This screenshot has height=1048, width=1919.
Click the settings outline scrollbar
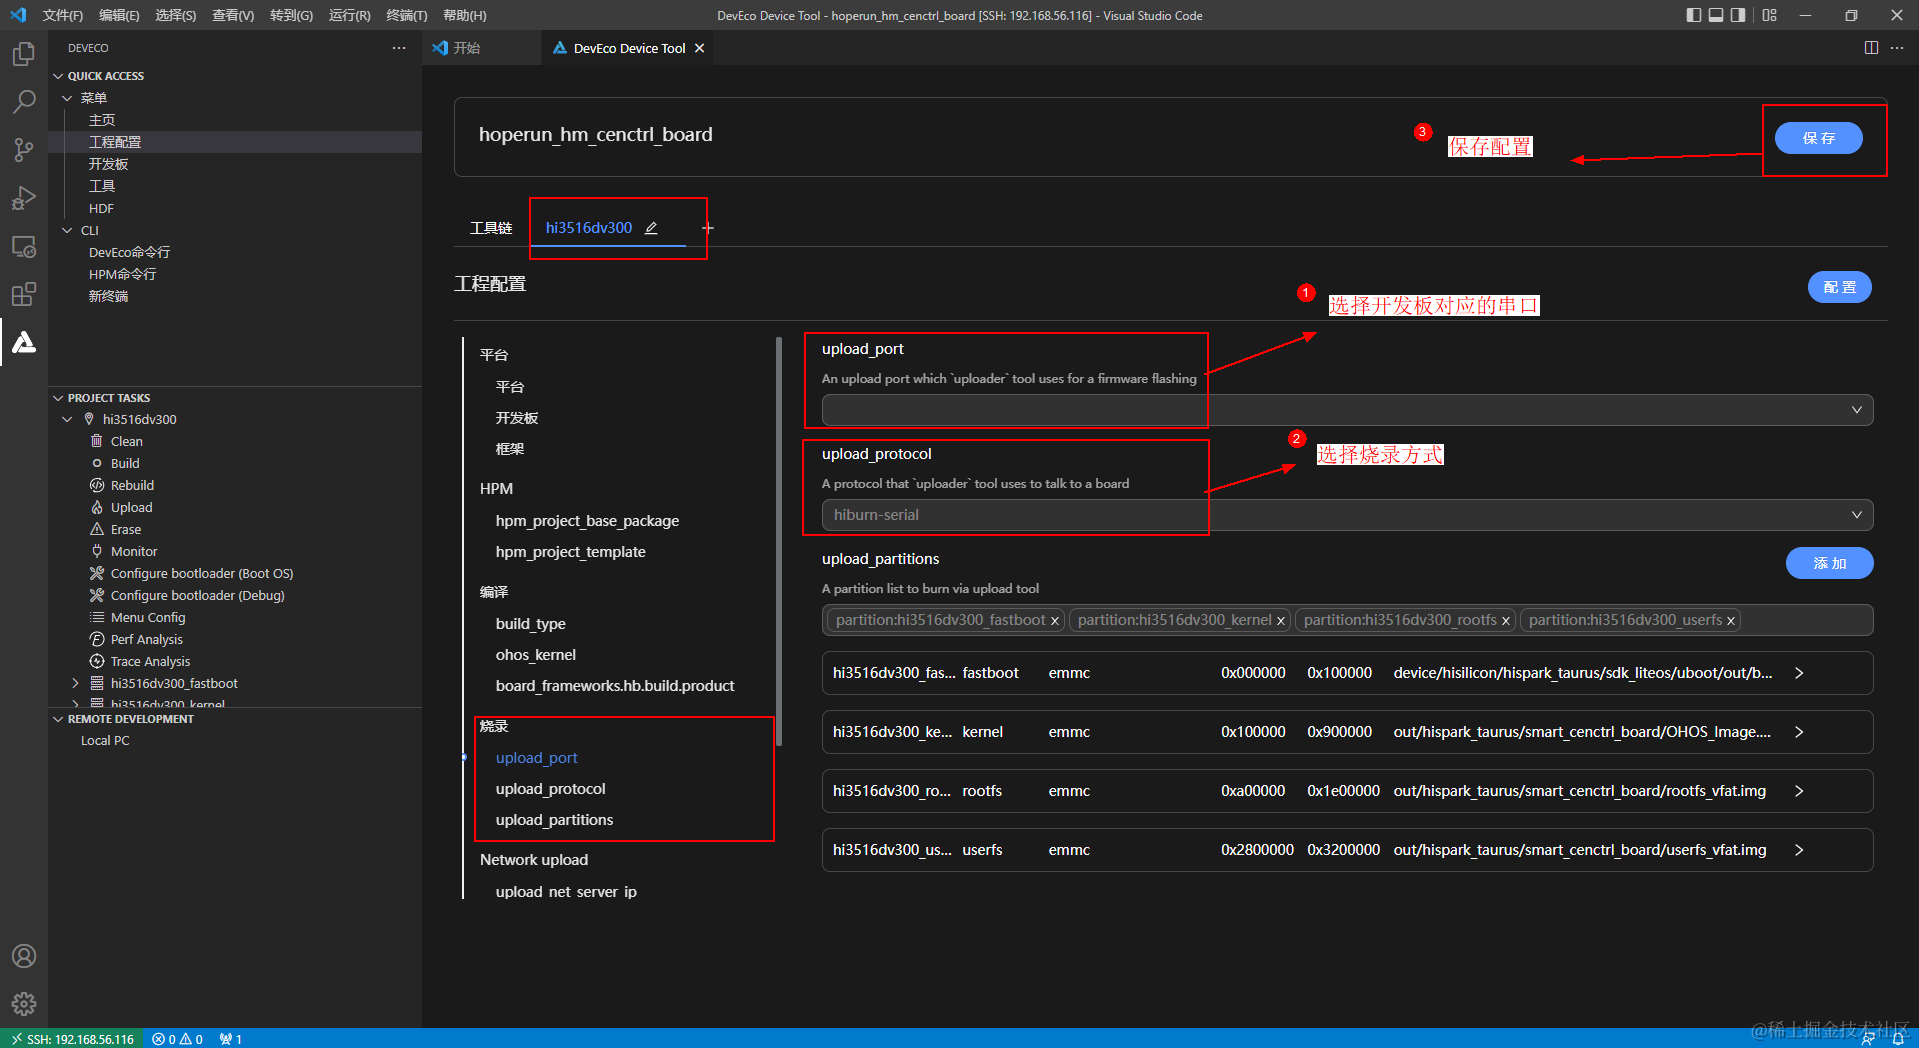(779, 542)
